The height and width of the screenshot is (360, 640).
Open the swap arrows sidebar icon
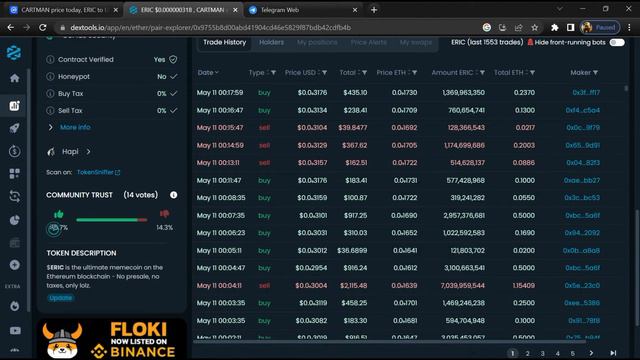(14, 197)
